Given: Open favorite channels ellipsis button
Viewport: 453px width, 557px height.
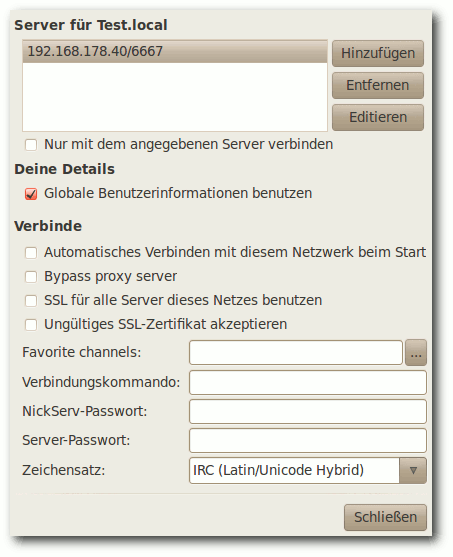Looking at the screenshot, I should (416, 353).
